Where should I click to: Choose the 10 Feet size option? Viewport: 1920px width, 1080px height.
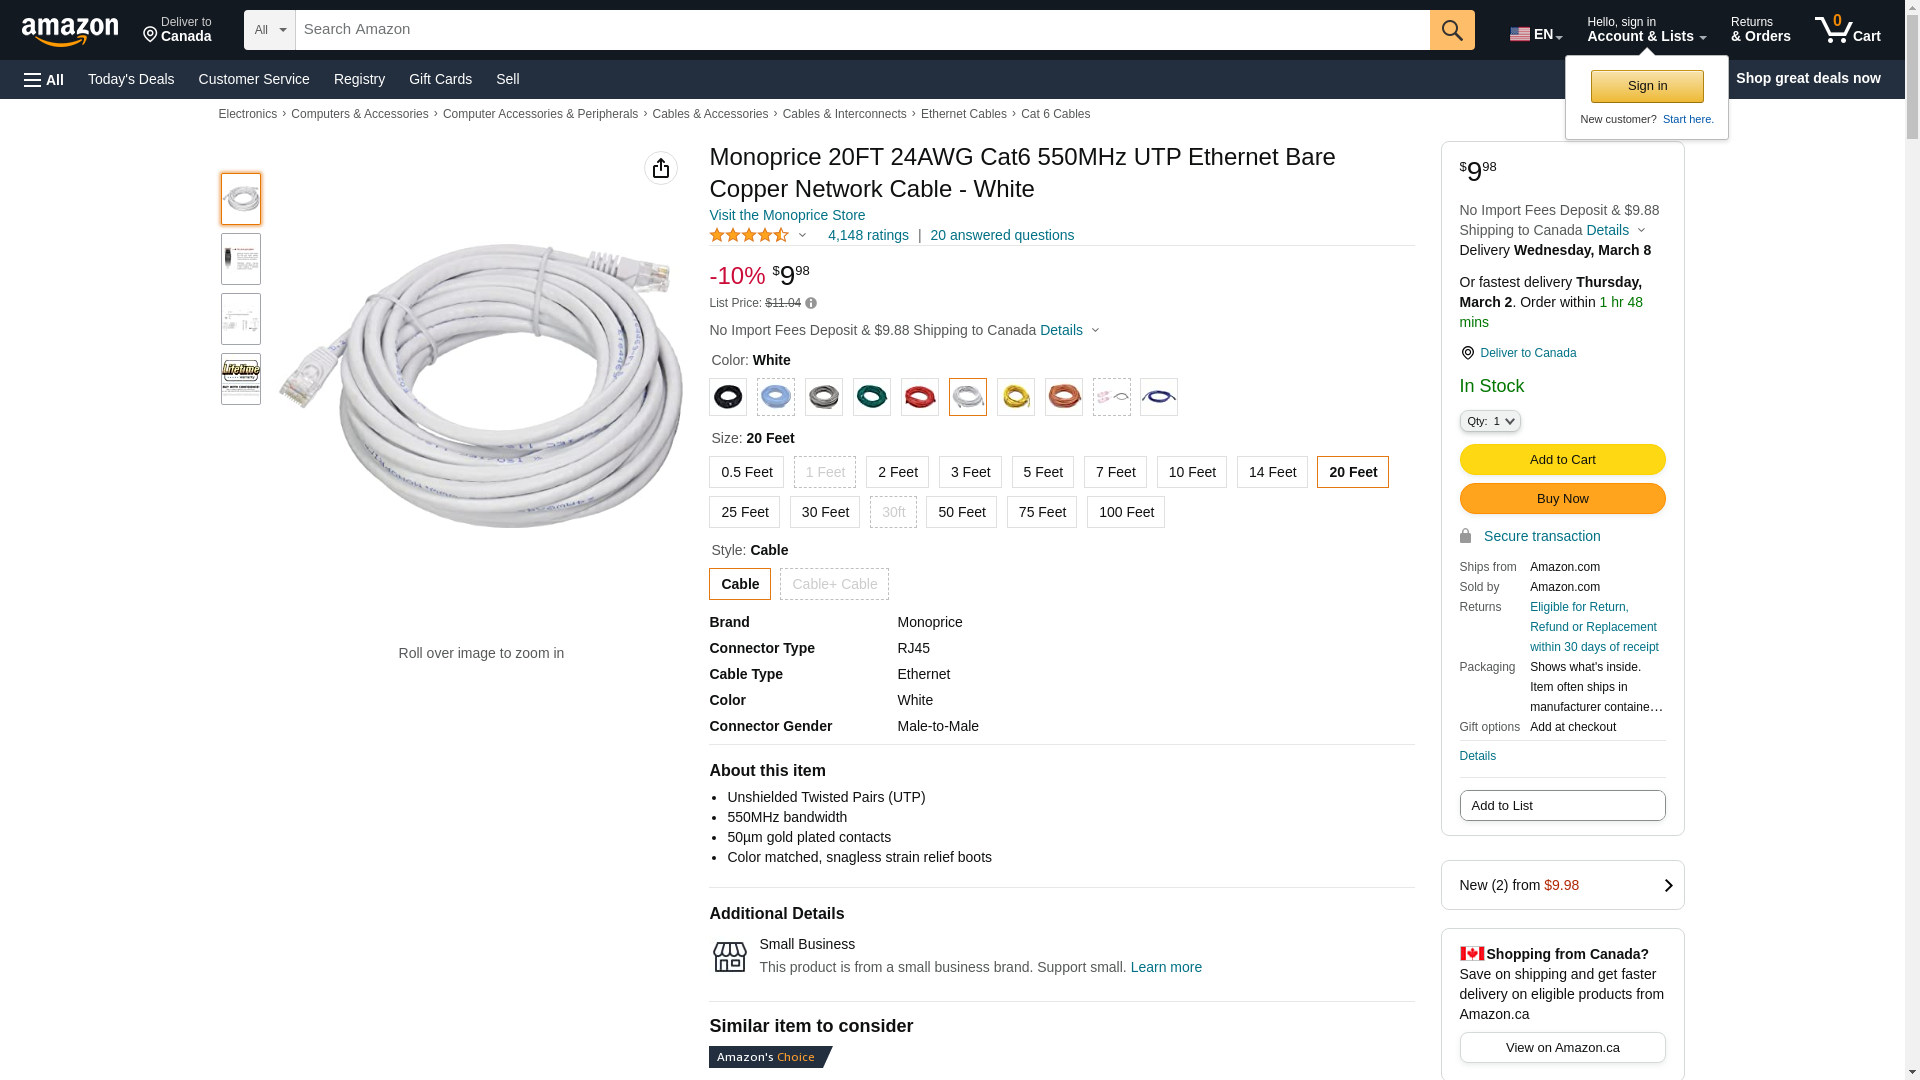[1191, 472]
